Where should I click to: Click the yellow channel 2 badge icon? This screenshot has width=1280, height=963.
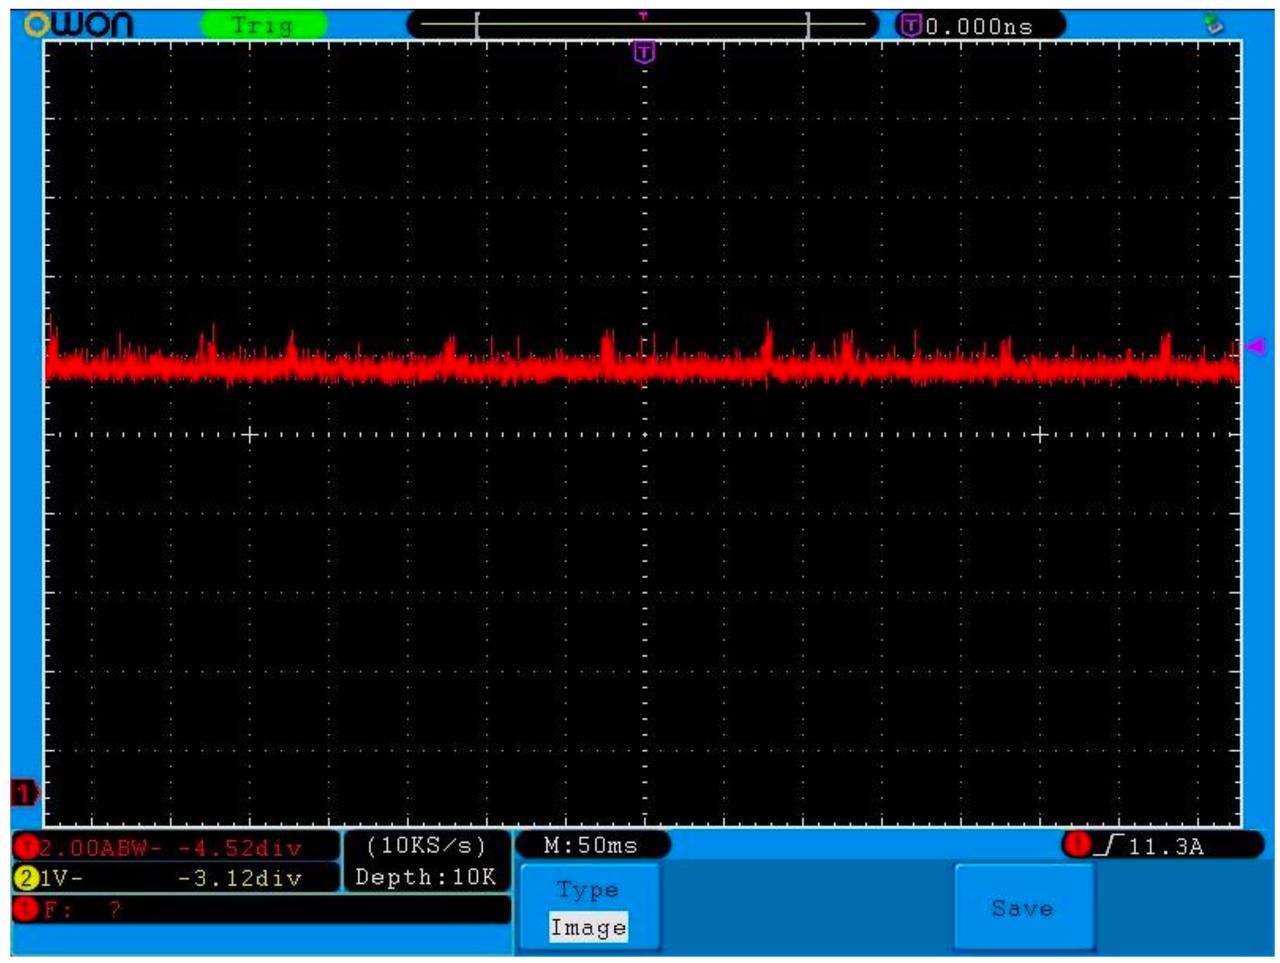[x=25, y=879]
